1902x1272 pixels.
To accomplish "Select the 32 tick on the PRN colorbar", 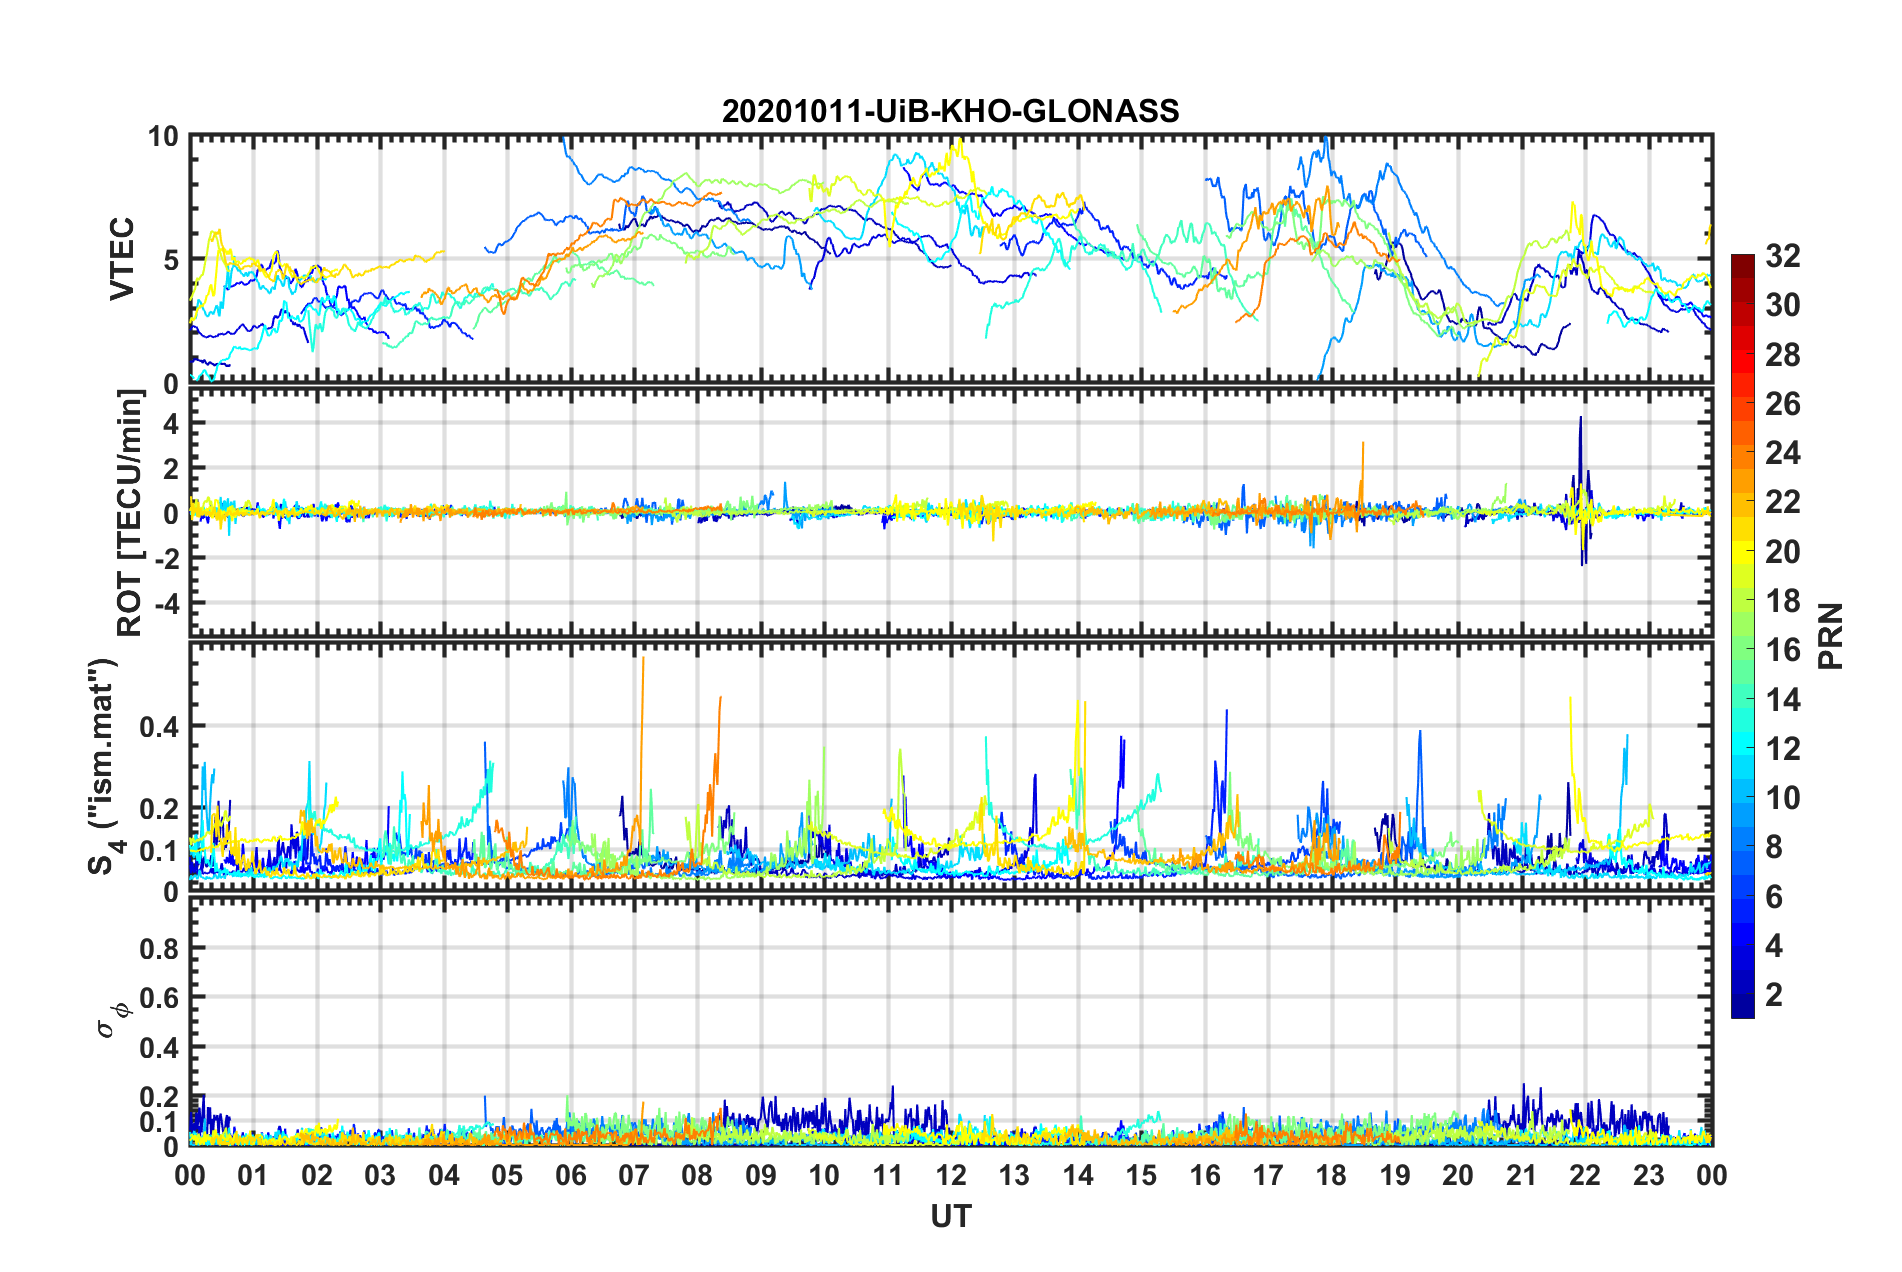I will [x=1782, y=256].
